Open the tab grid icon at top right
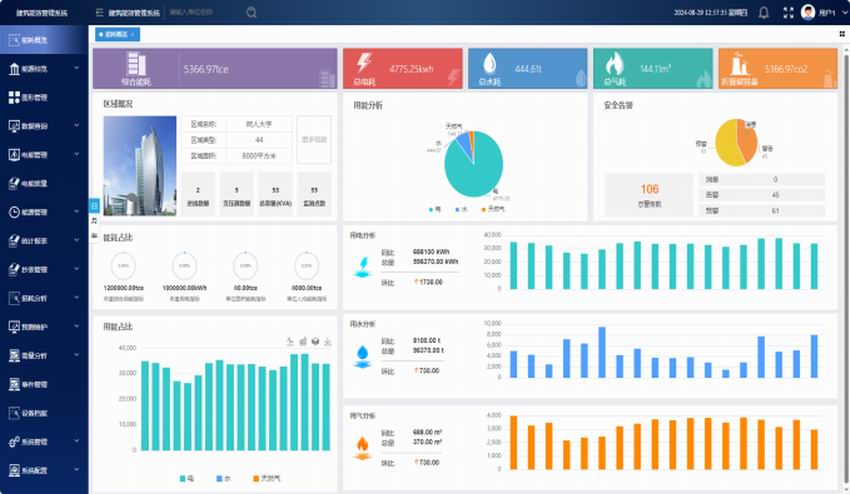The image size is (850, 494). pyautogui.click(x=841, y=34)
